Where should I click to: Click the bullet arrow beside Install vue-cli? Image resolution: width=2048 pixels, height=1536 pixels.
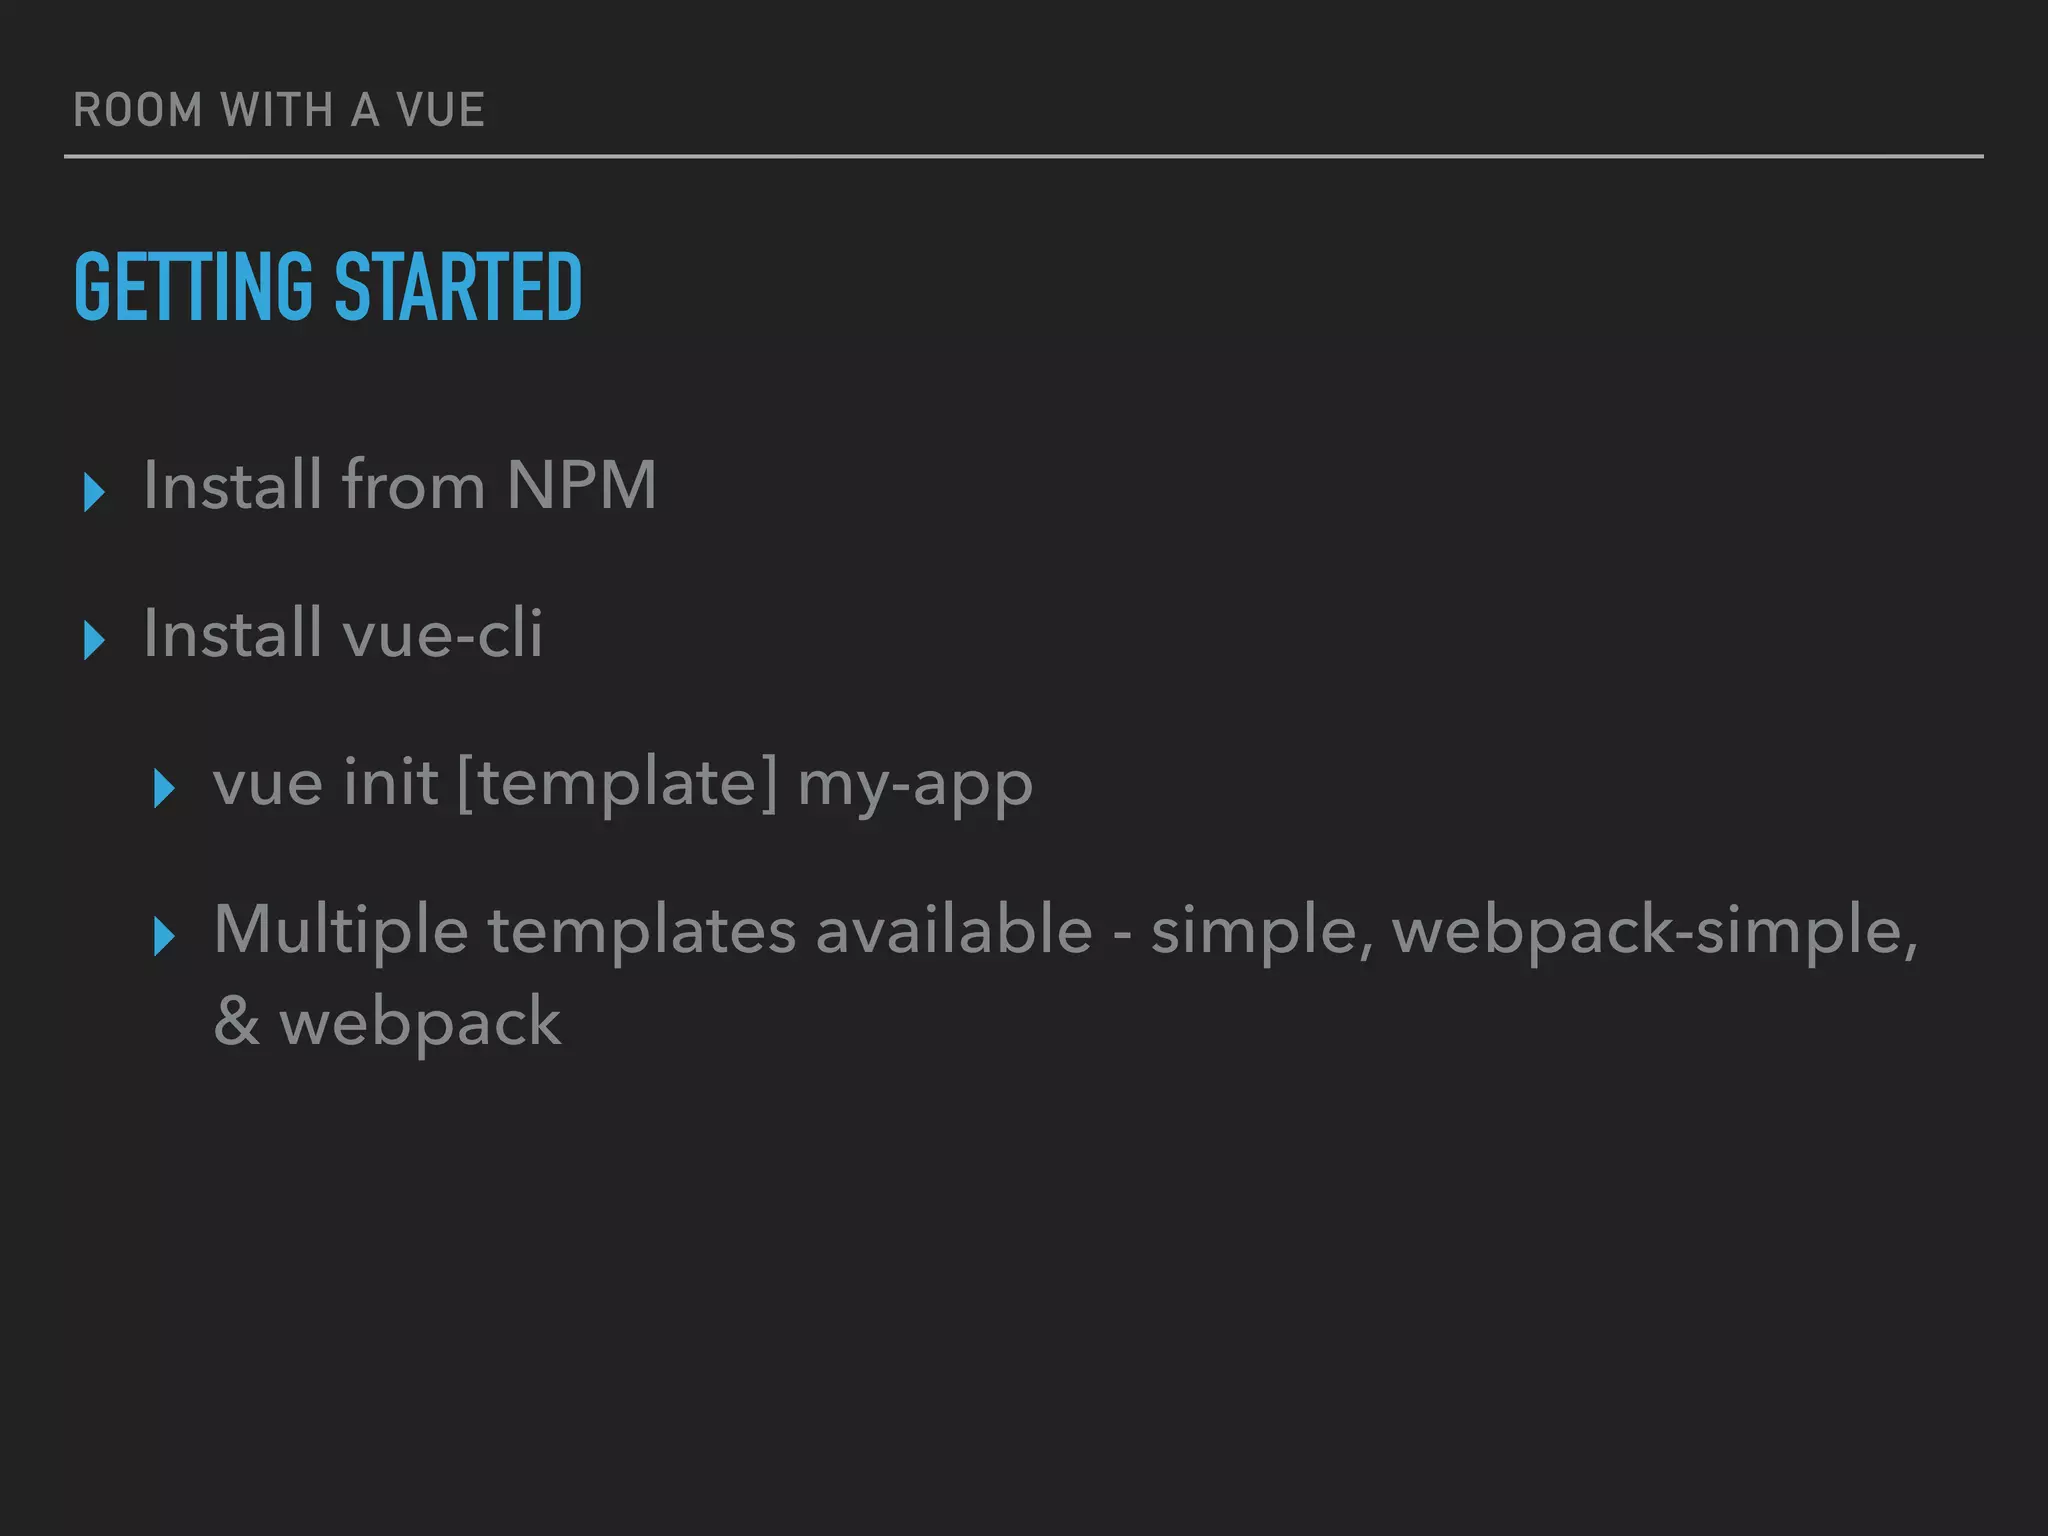coord(95,640)
